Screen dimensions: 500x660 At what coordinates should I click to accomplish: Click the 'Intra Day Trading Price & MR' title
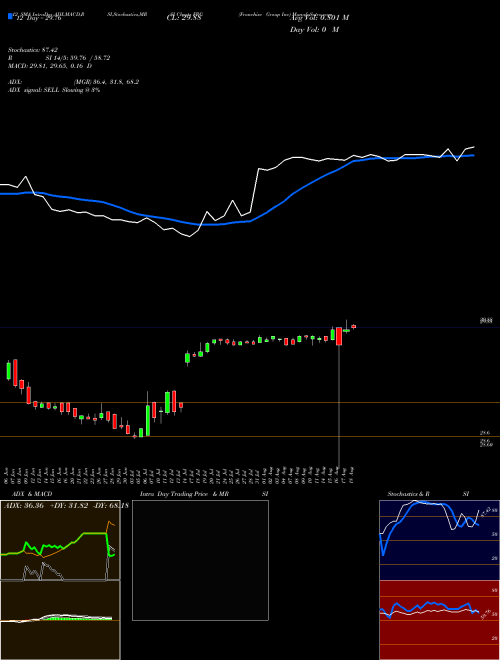tap(184, 494)
